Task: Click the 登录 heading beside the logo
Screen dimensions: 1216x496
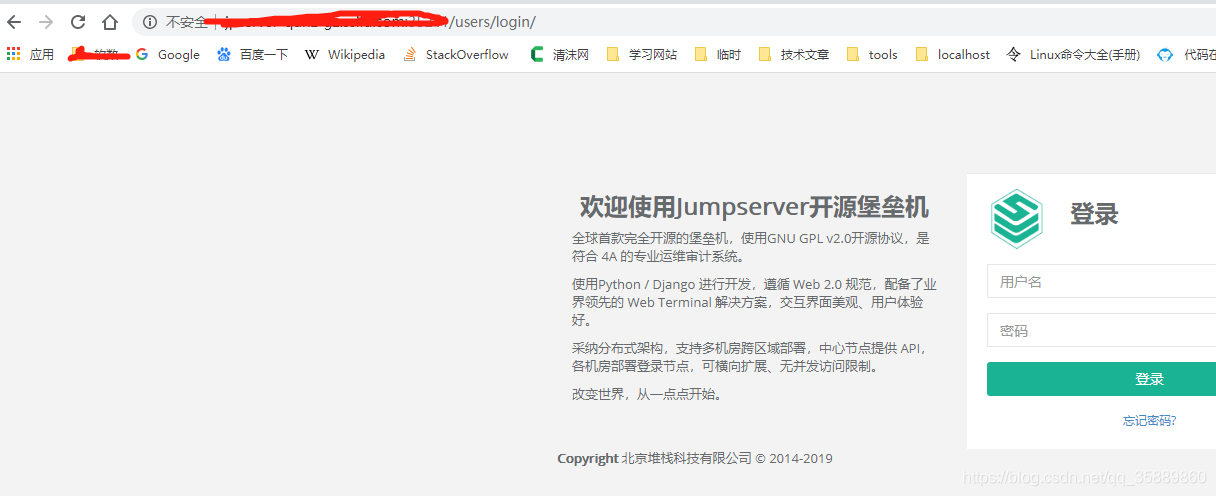Action: tap(1094, 214)
